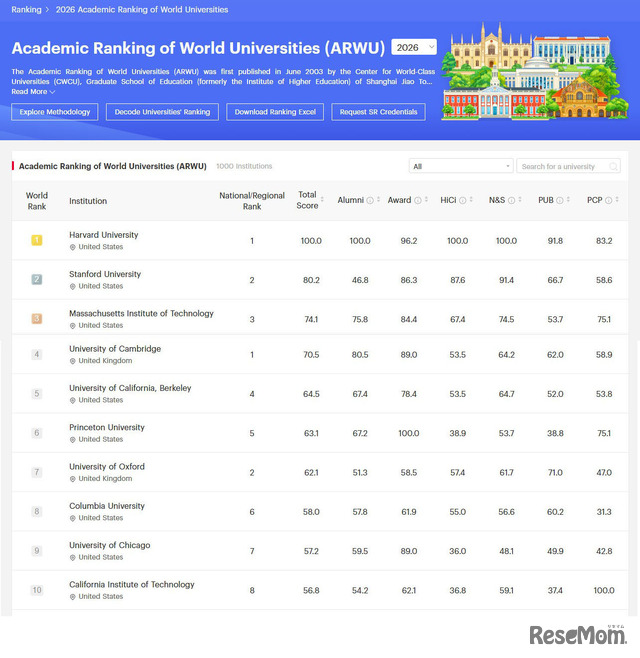Click the Academic Ranking of World Universities heading
This screenshot has height=658, width=640.
(x=198, y=48)
